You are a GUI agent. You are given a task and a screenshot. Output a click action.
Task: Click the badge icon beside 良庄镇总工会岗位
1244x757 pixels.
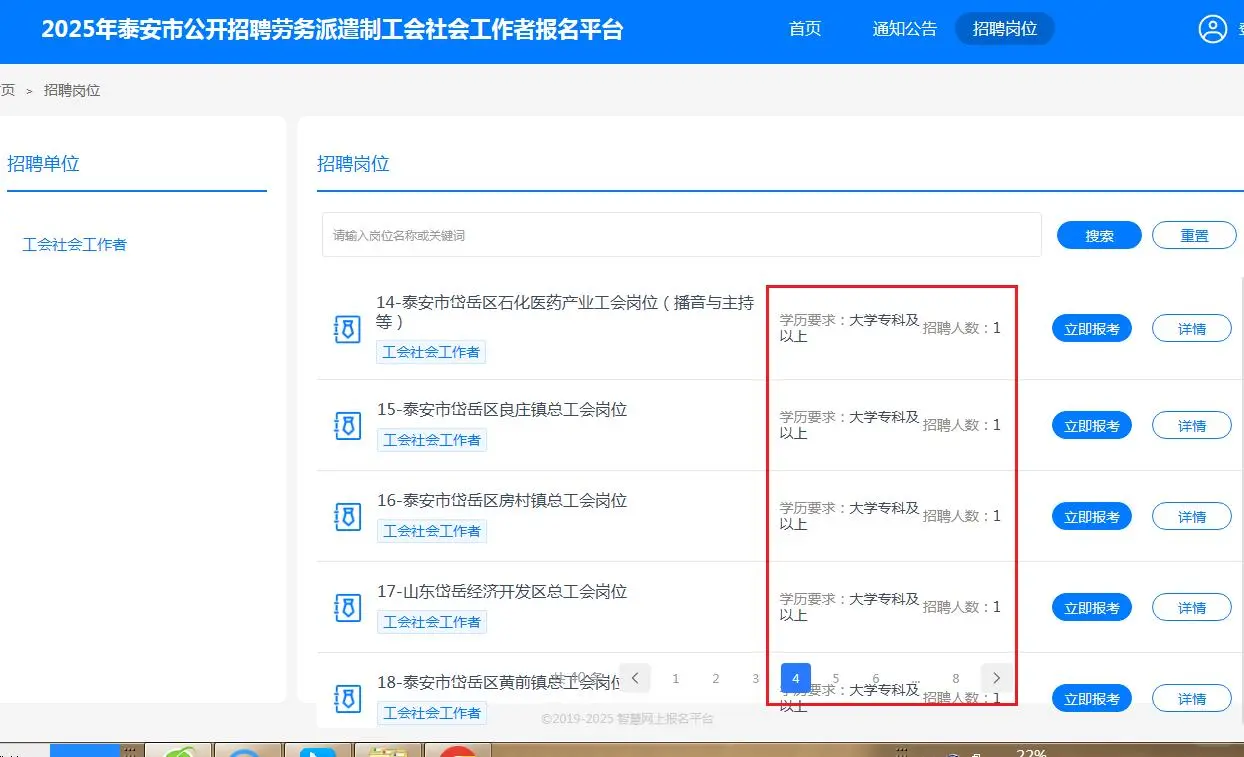[346, 425]
